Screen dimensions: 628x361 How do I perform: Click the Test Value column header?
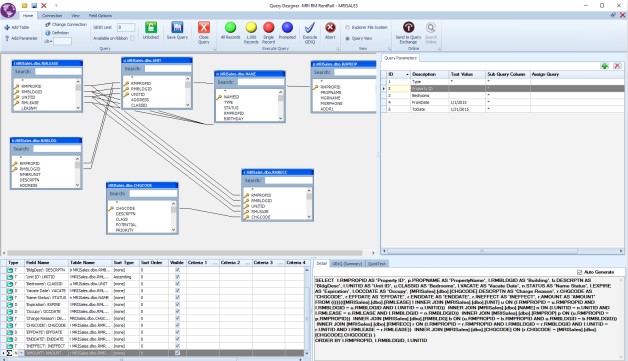coord(467,75)
